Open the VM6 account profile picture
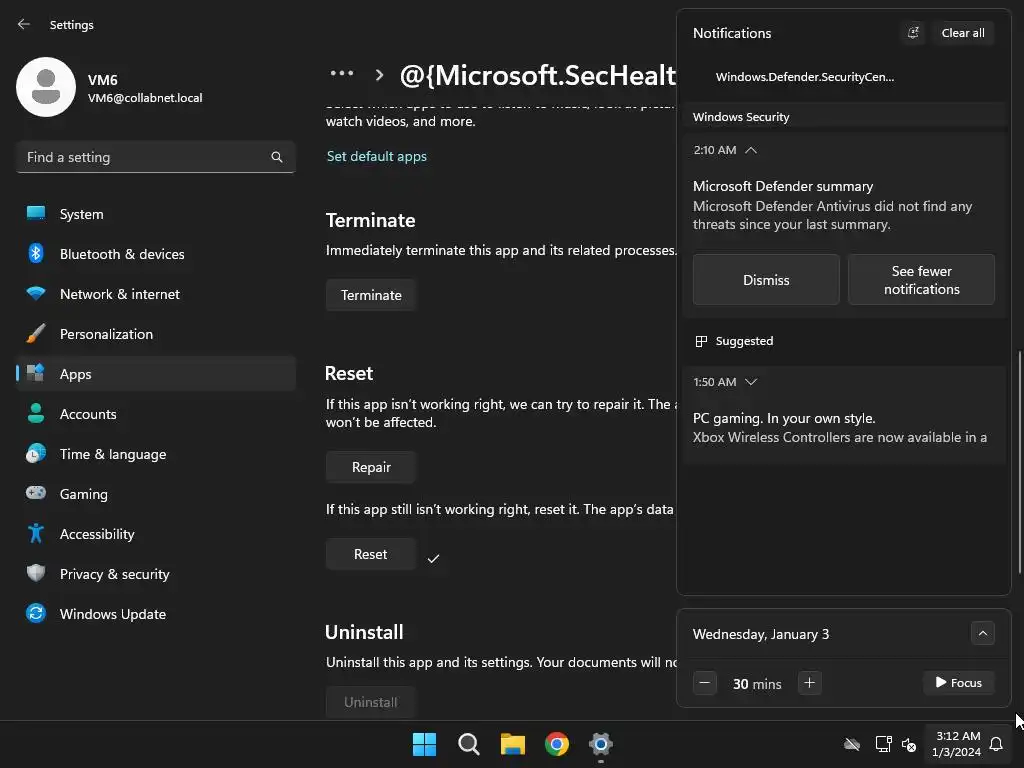1024x768 pixels. pos(46,87)
